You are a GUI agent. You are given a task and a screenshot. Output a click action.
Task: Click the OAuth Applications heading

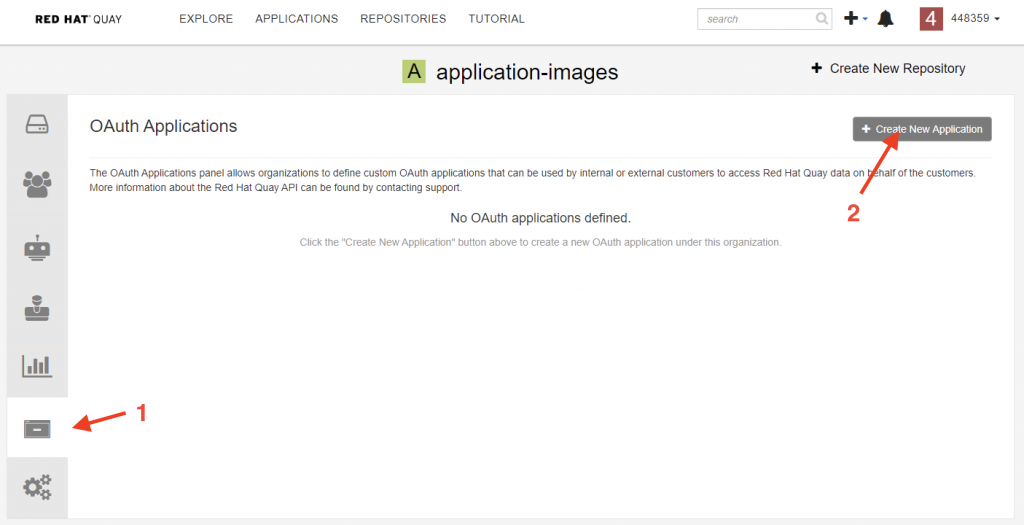[163, 126]
